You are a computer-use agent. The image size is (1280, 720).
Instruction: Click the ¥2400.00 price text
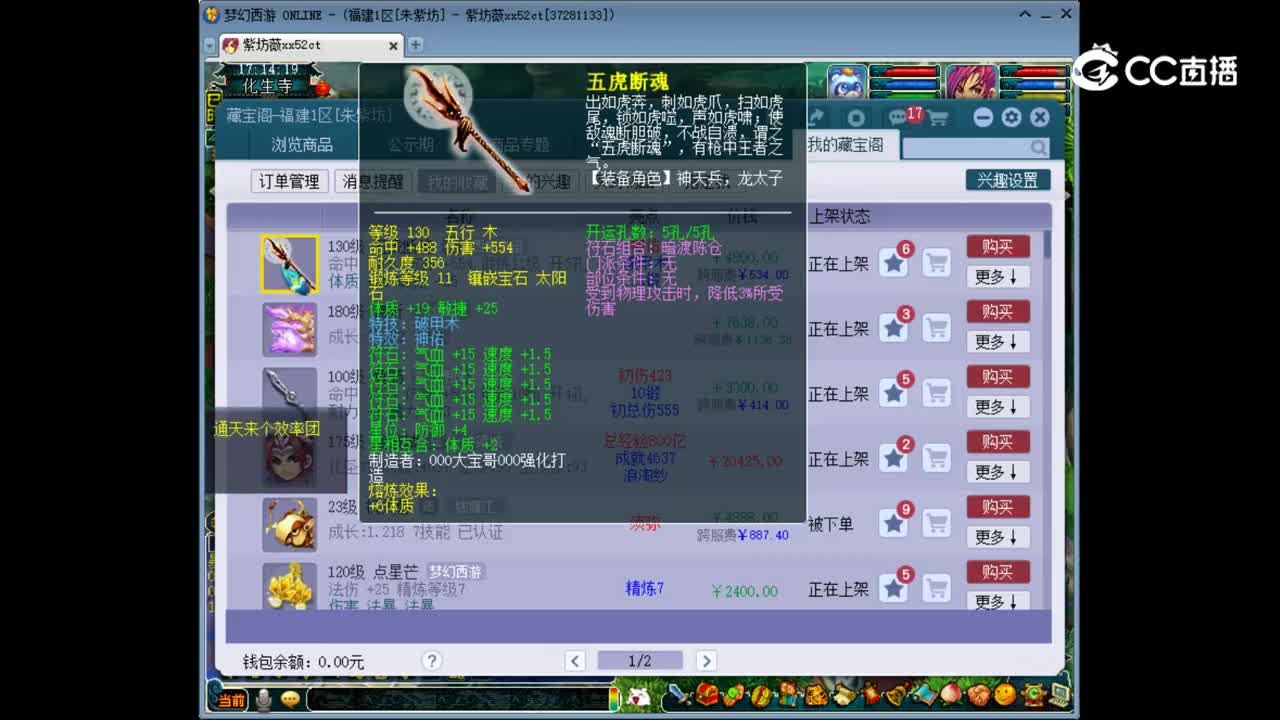(x=744, y=591)
